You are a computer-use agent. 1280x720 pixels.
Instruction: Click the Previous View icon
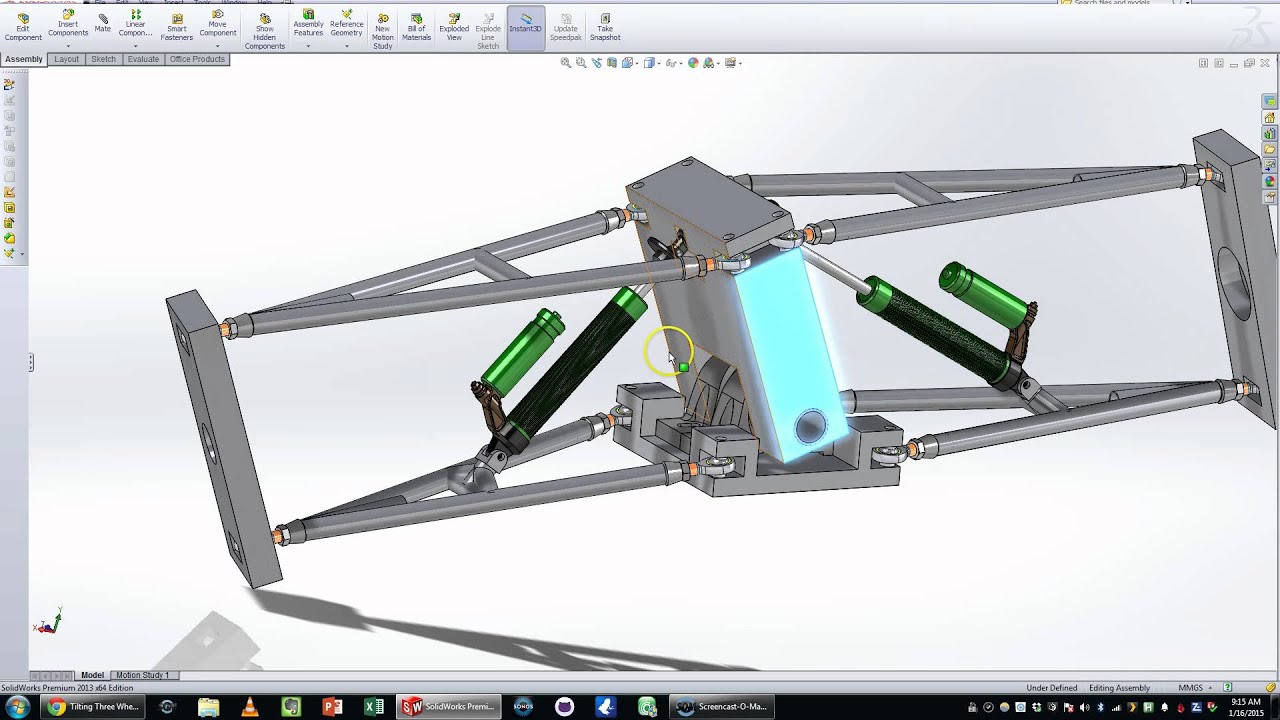pyautogui.click(x=597, y=63)
